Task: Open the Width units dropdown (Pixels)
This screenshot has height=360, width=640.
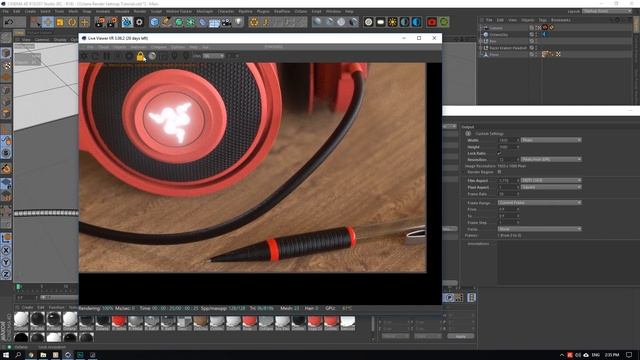Action: 551,140
